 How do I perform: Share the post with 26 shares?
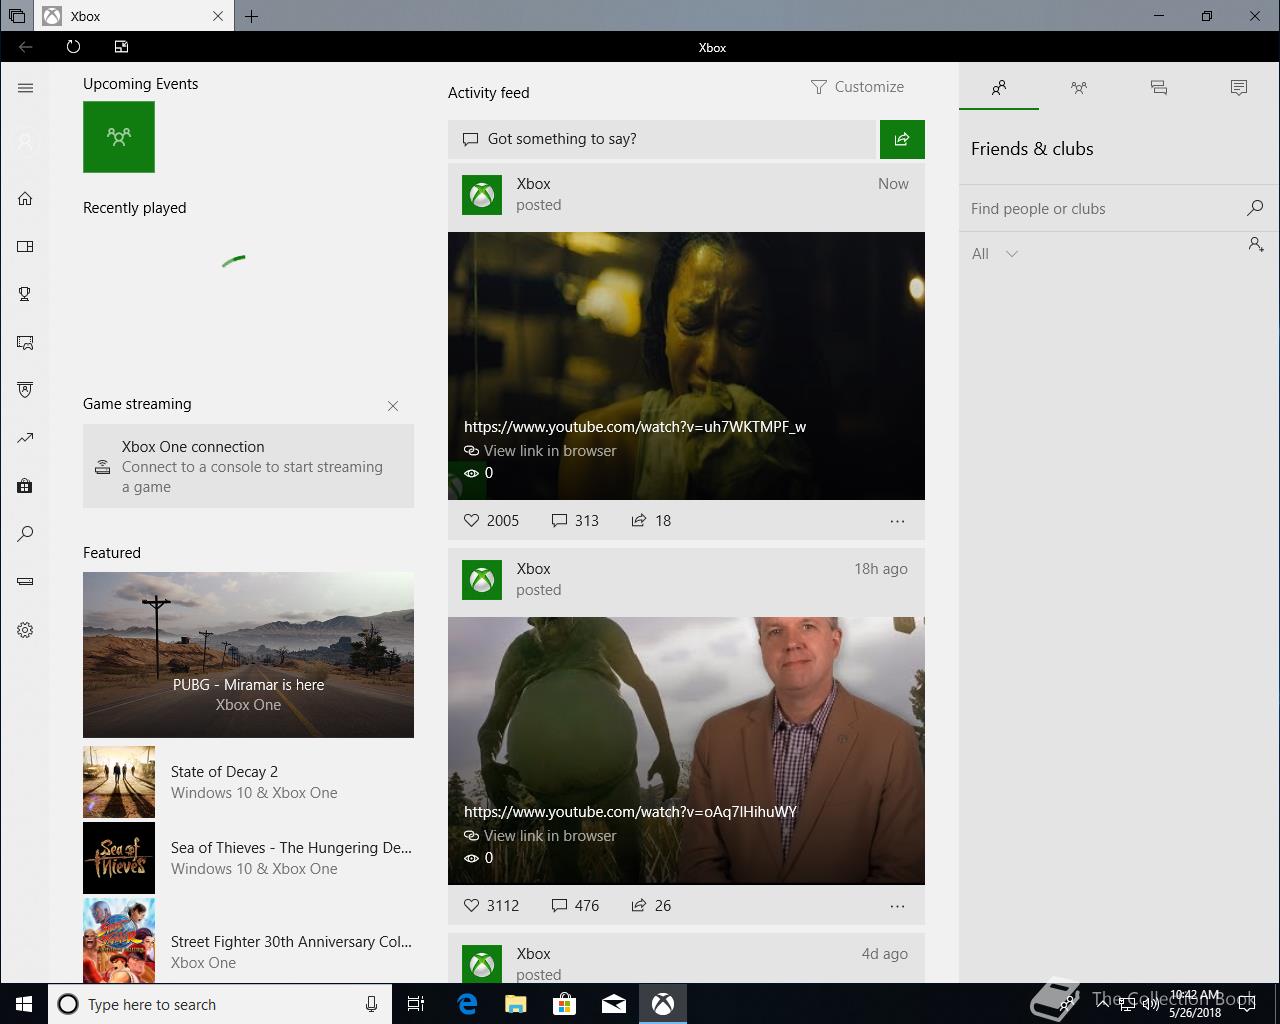pyautogui.click(x=651, y=905)
